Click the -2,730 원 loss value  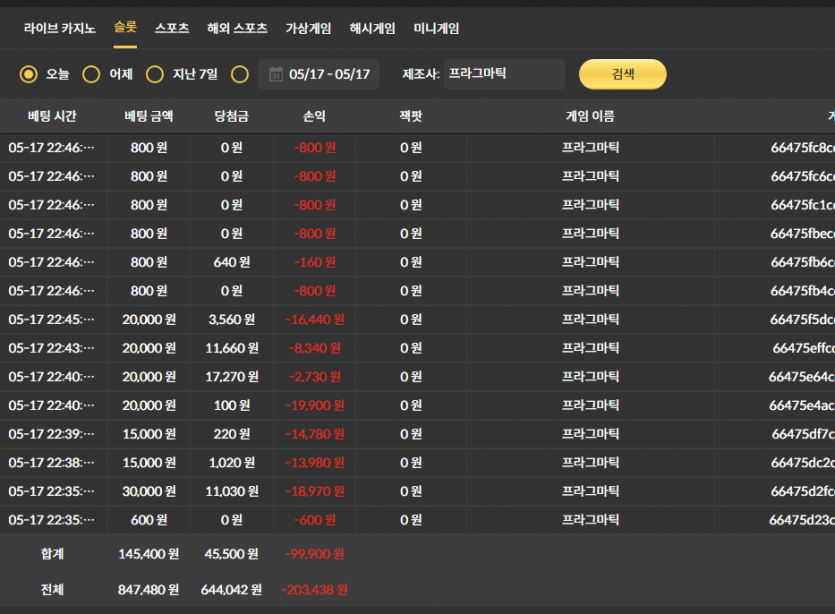pyautogui.click(x=315, y=377)
